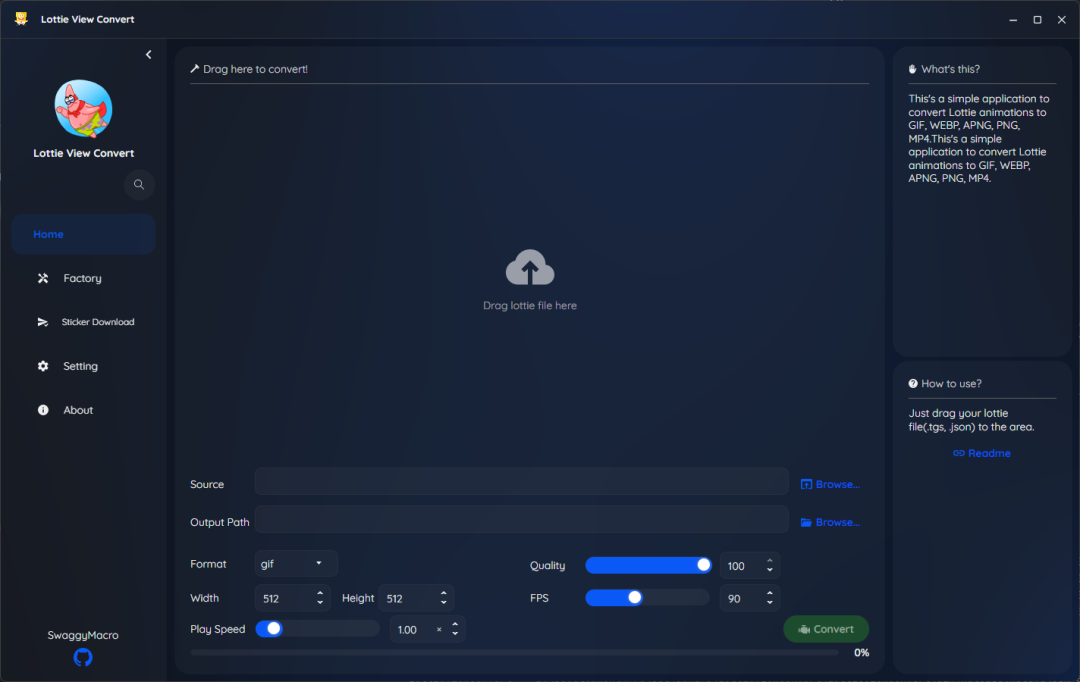Collapse the sidebar with the chevron arrow
This screenshot has width=1080, height=682.
pyautogui.click(x=148, y=54)
